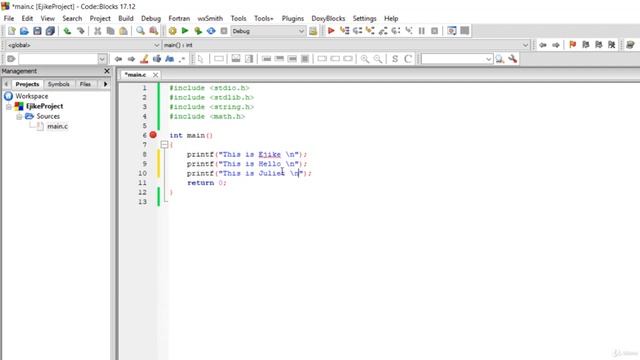640x360 pixels.
Task: Click the Abort build icon
Action: click(224, 31)
